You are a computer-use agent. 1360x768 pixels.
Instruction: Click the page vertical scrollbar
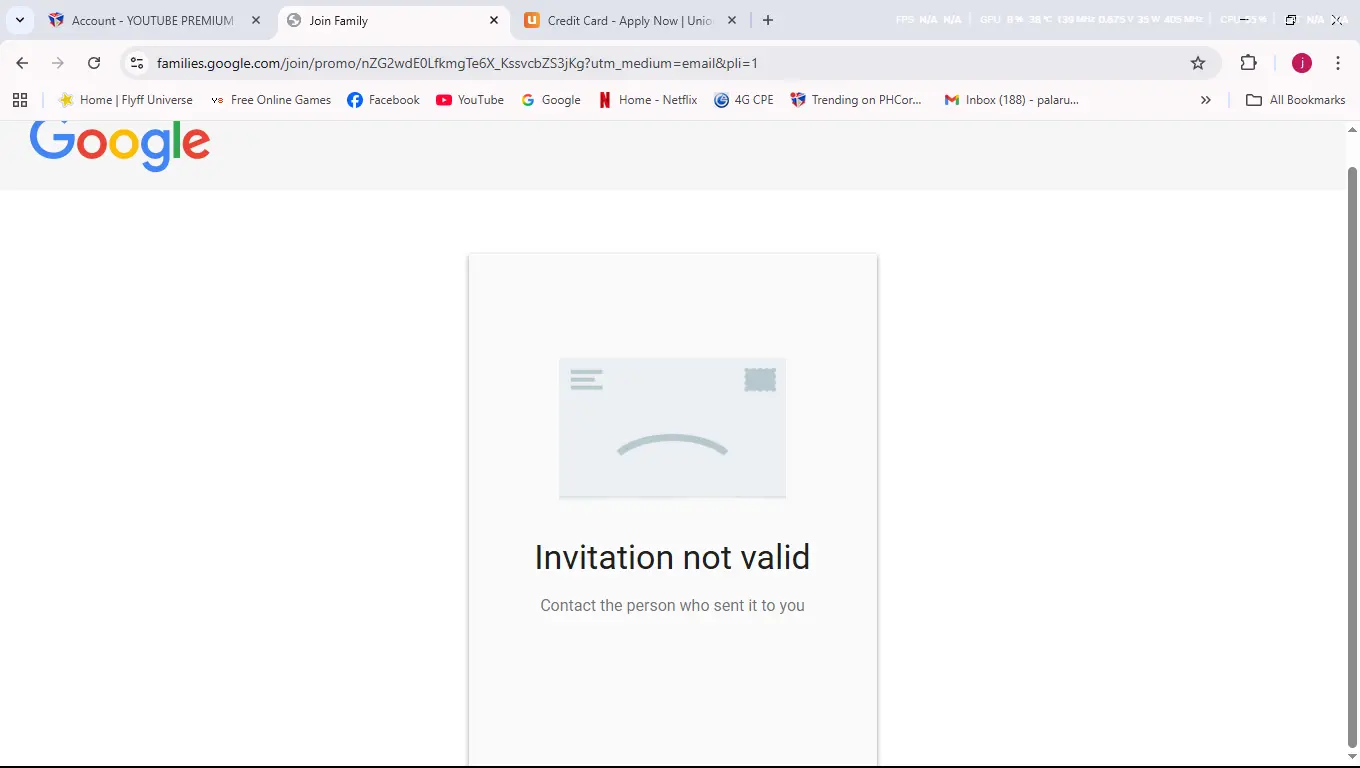pos(1353,455)
